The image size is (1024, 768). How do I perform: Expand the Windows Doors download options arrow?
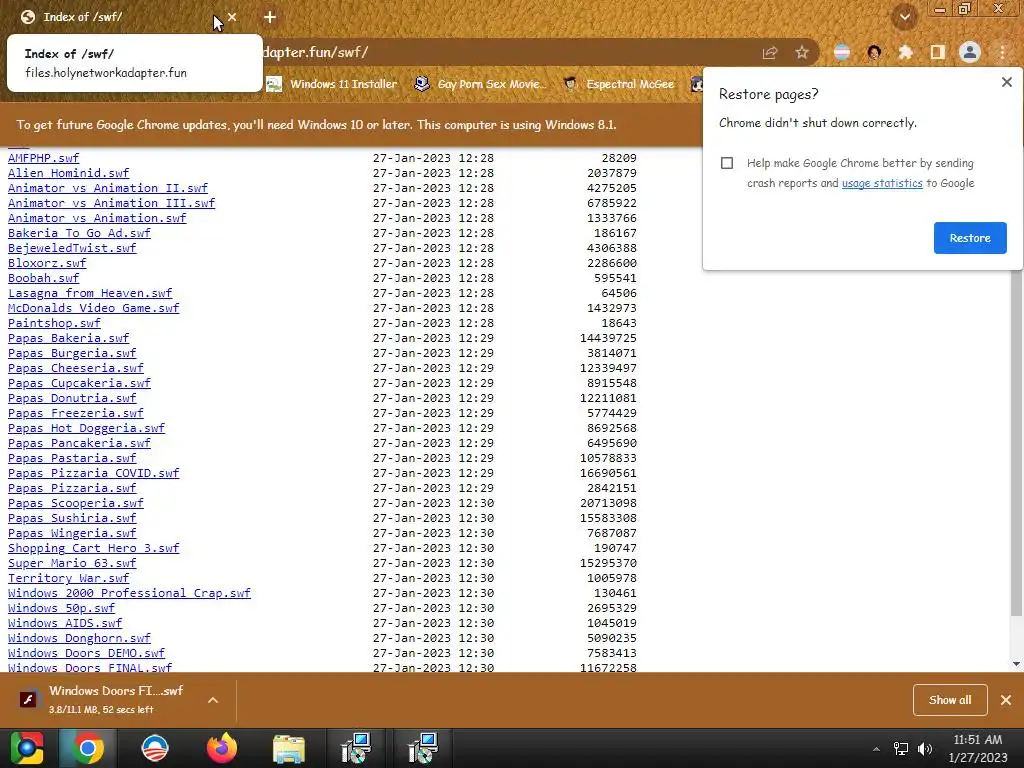pyautogui.click(x=213, y=700)
